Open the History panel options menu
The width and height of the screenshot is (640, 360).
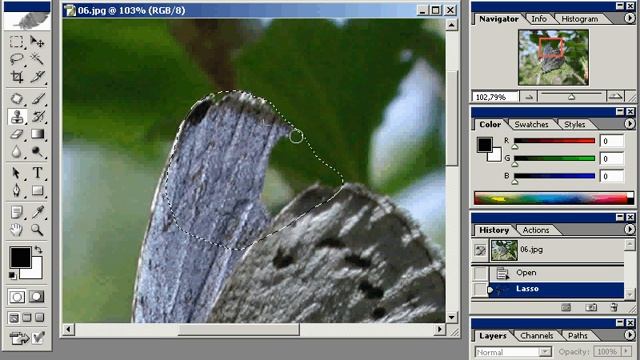pos(629,229)
